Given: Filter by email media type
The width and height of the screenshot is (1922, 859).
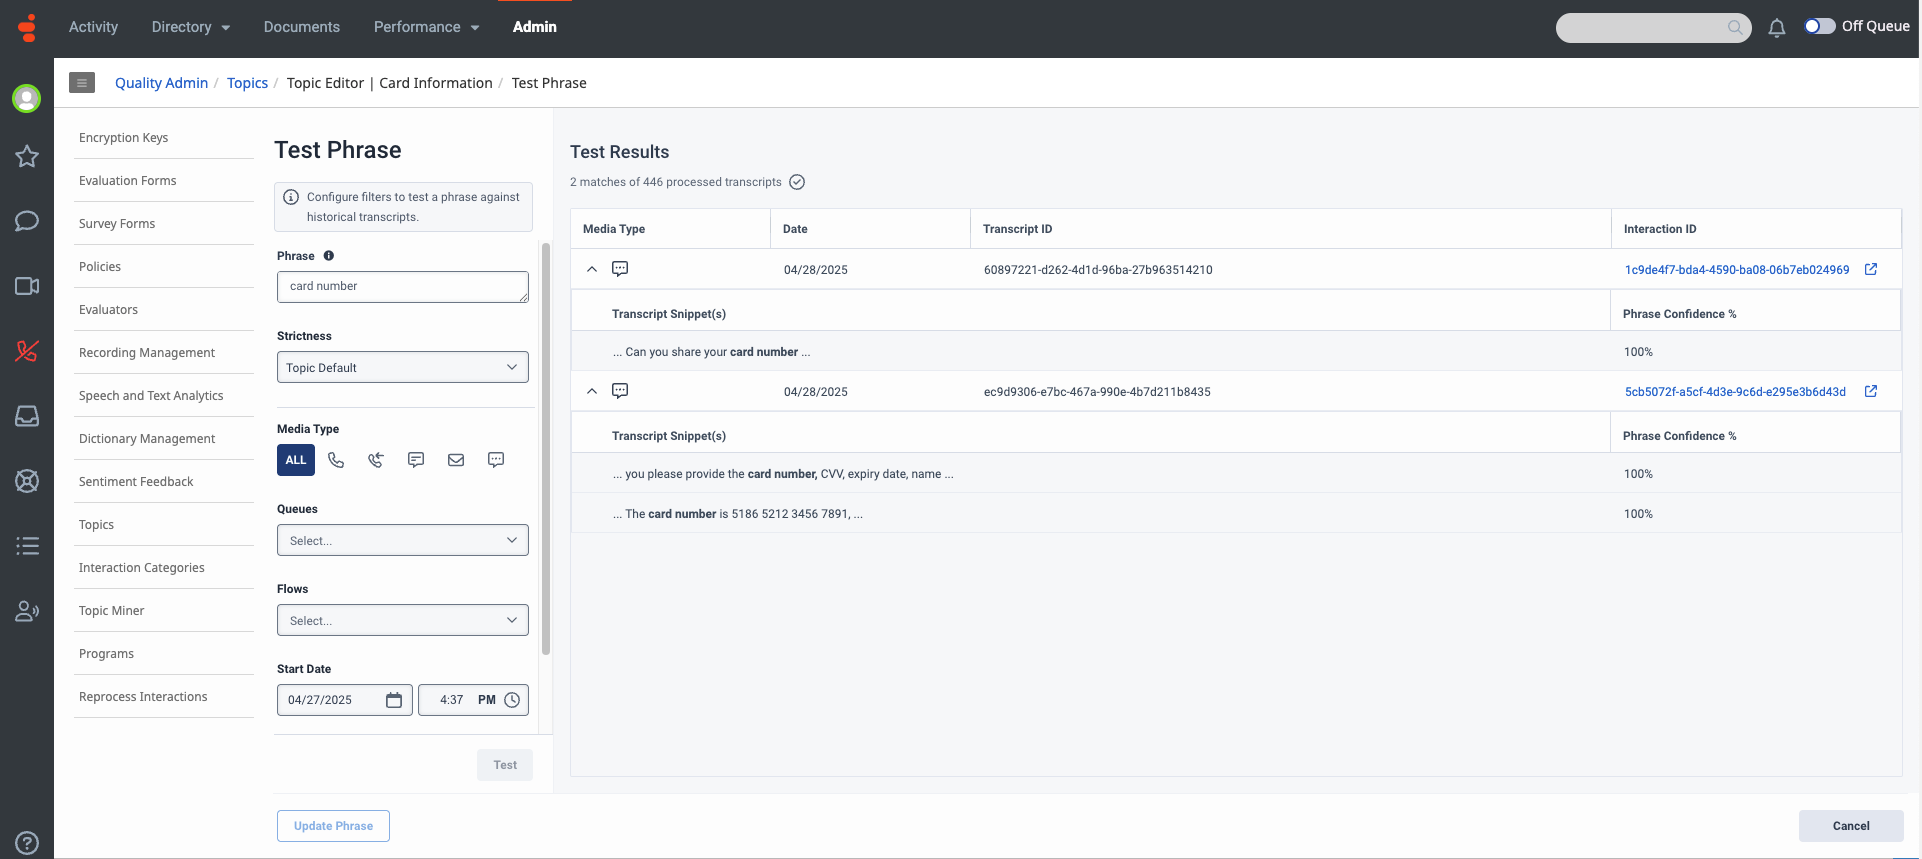Looking at the screenshot, I should point(456,460).
